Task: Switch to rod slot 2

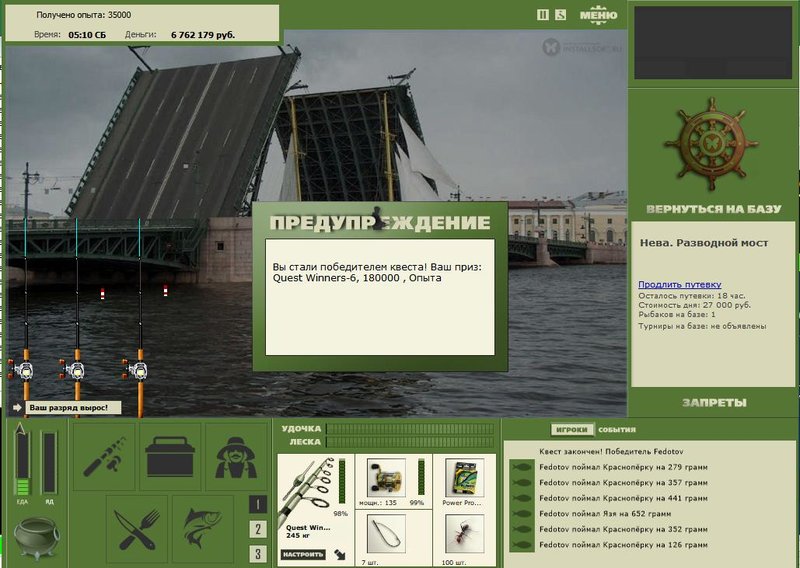Action: point(258,529)
